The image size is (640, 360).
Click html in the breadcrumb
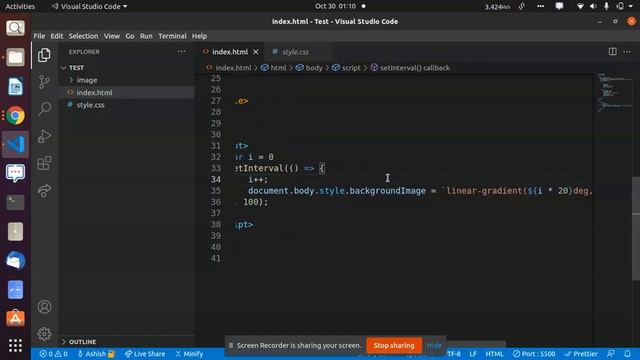tap(278, 68)
